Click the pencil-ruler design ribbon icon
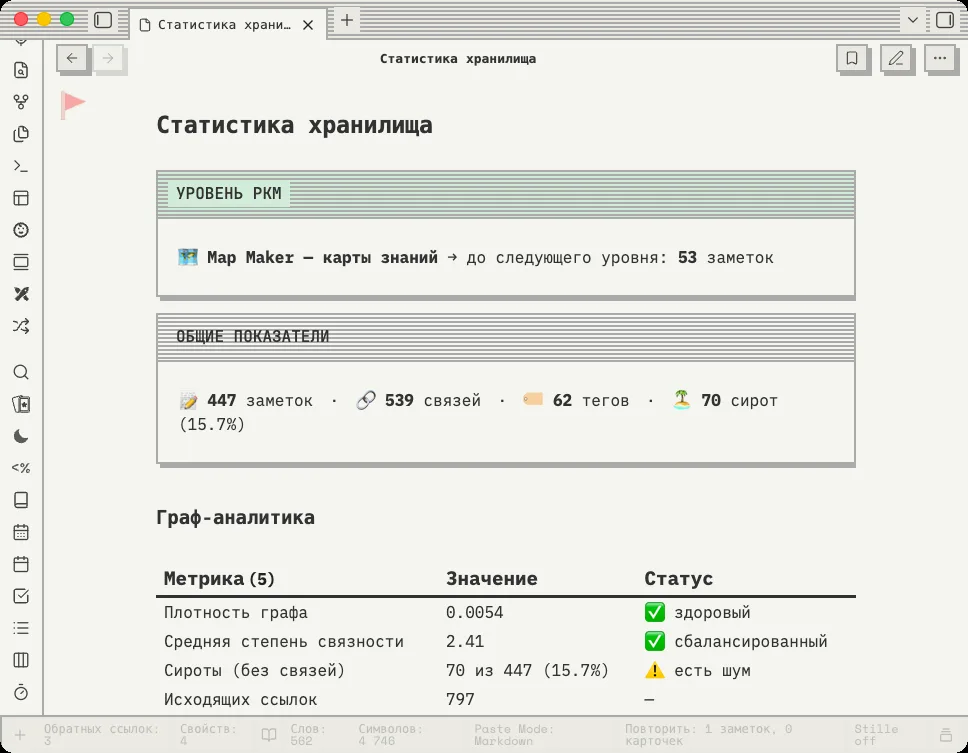 (x=21, y=294)
